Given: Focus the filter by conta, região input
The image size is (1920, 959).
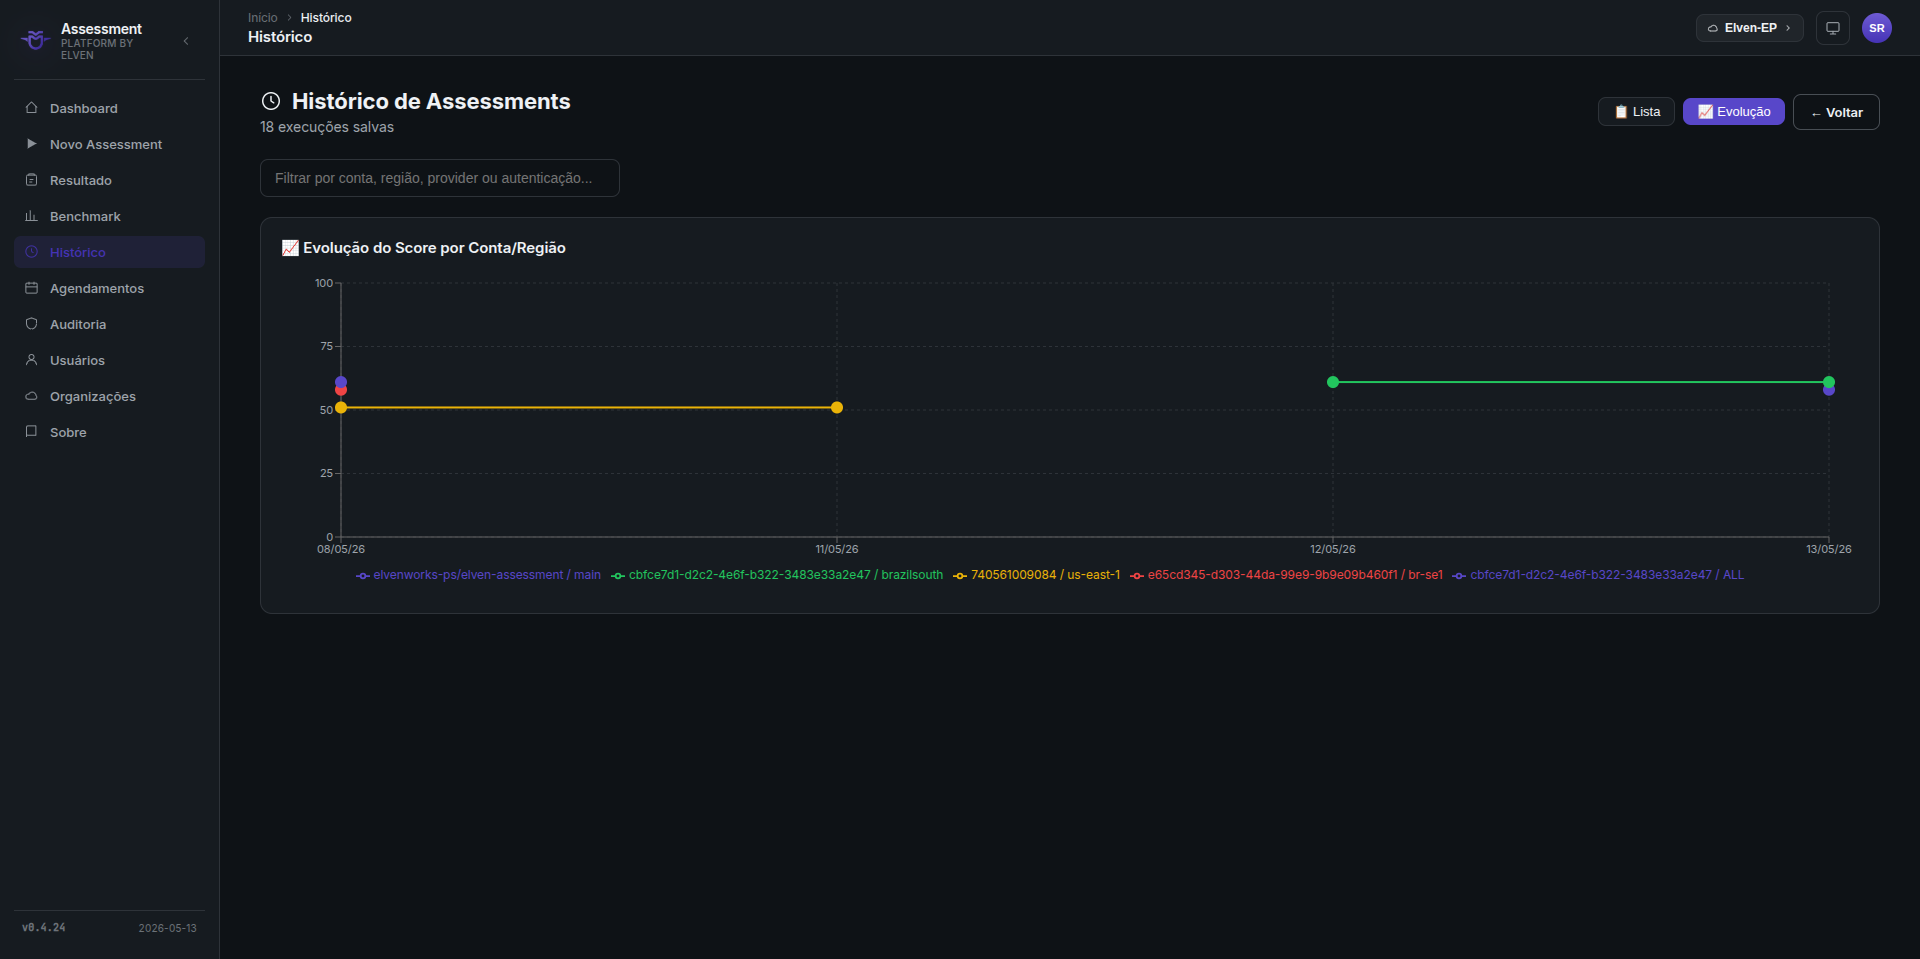Looking at the screenshot, I should (440, 178).
